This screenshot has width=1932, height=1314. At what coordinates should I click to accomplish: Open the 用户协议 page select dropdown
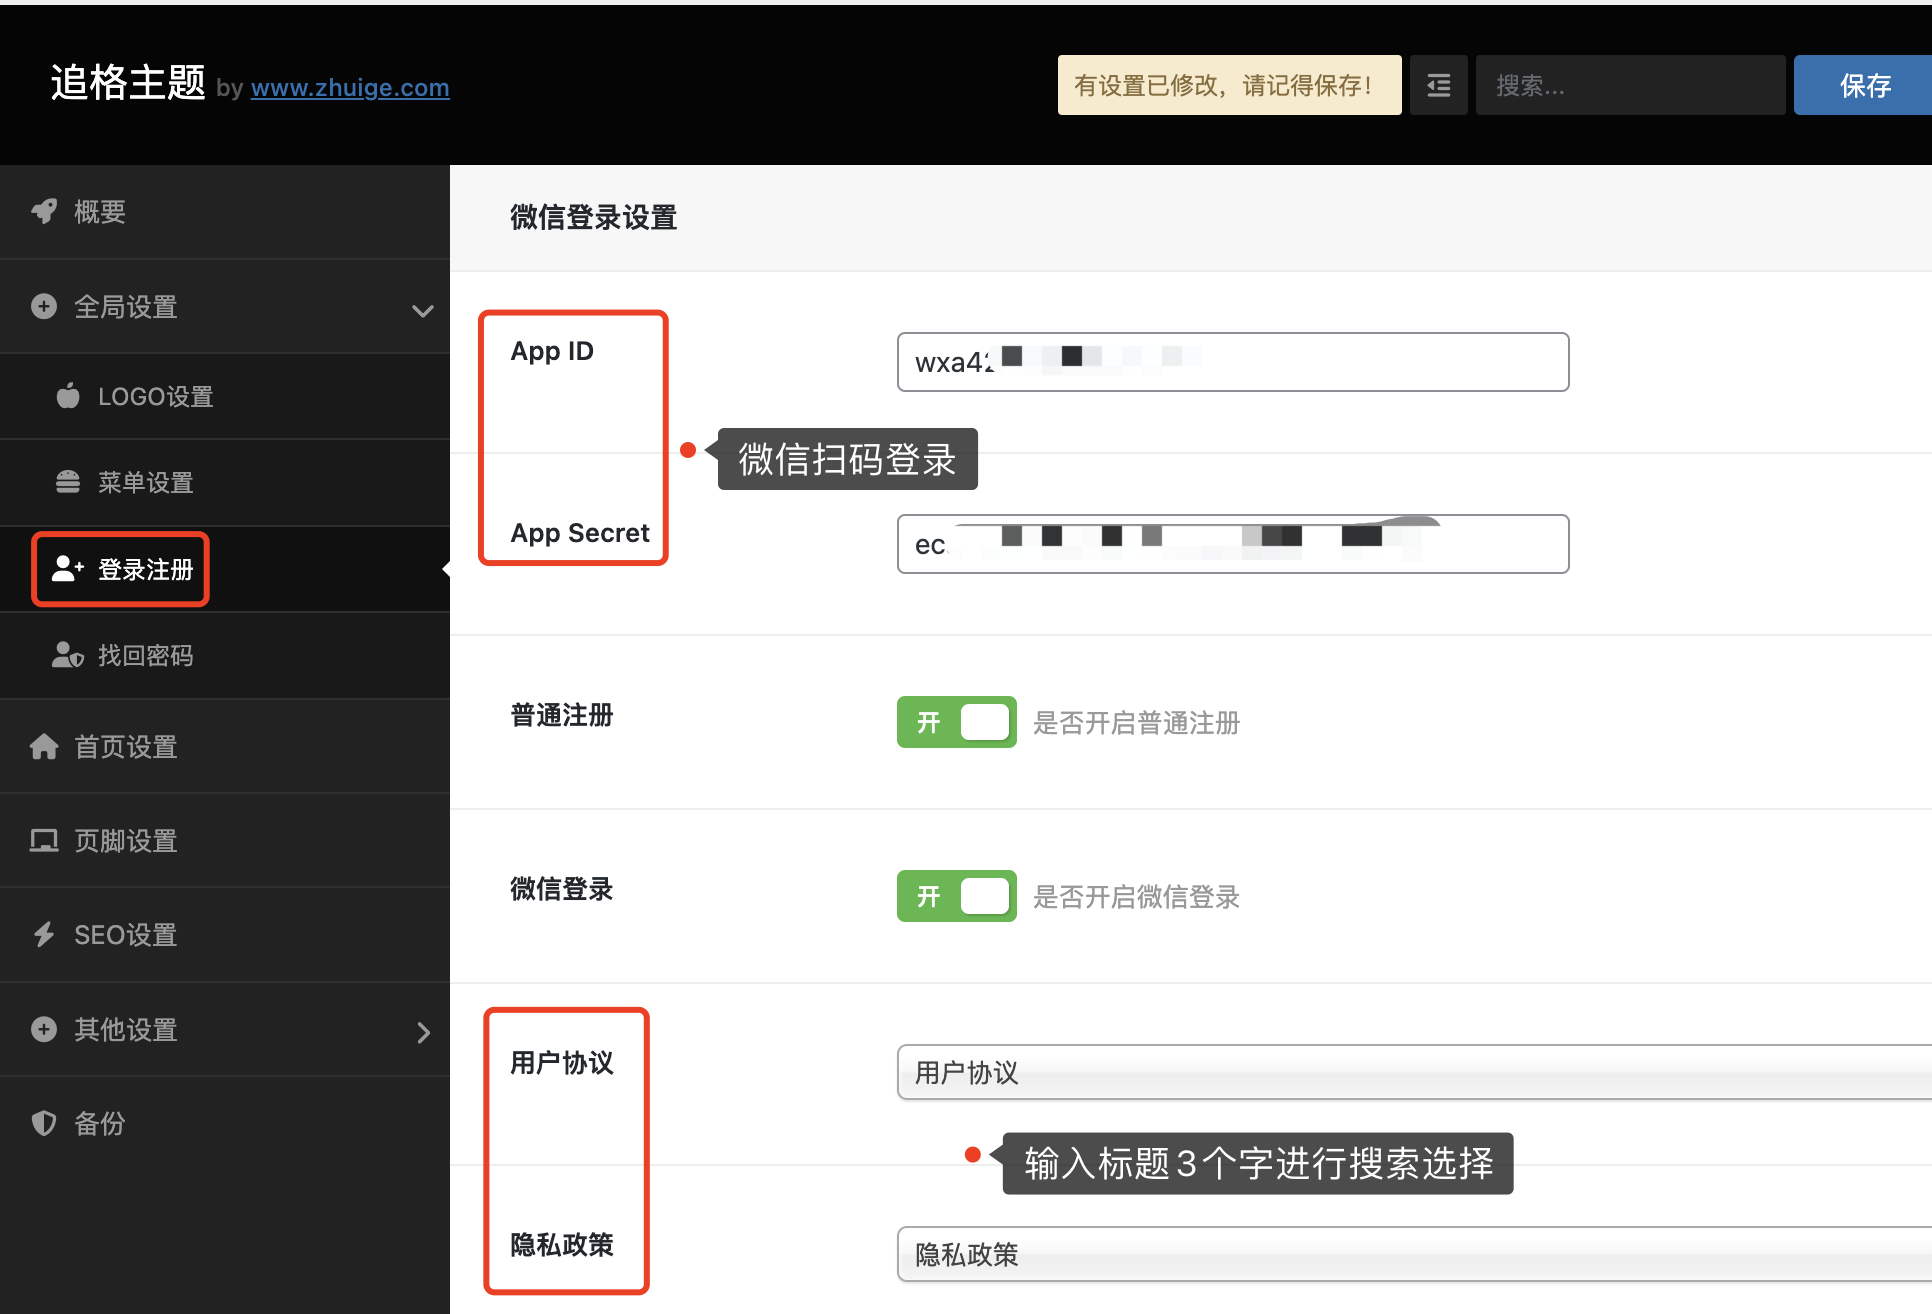[1414, 1072]
